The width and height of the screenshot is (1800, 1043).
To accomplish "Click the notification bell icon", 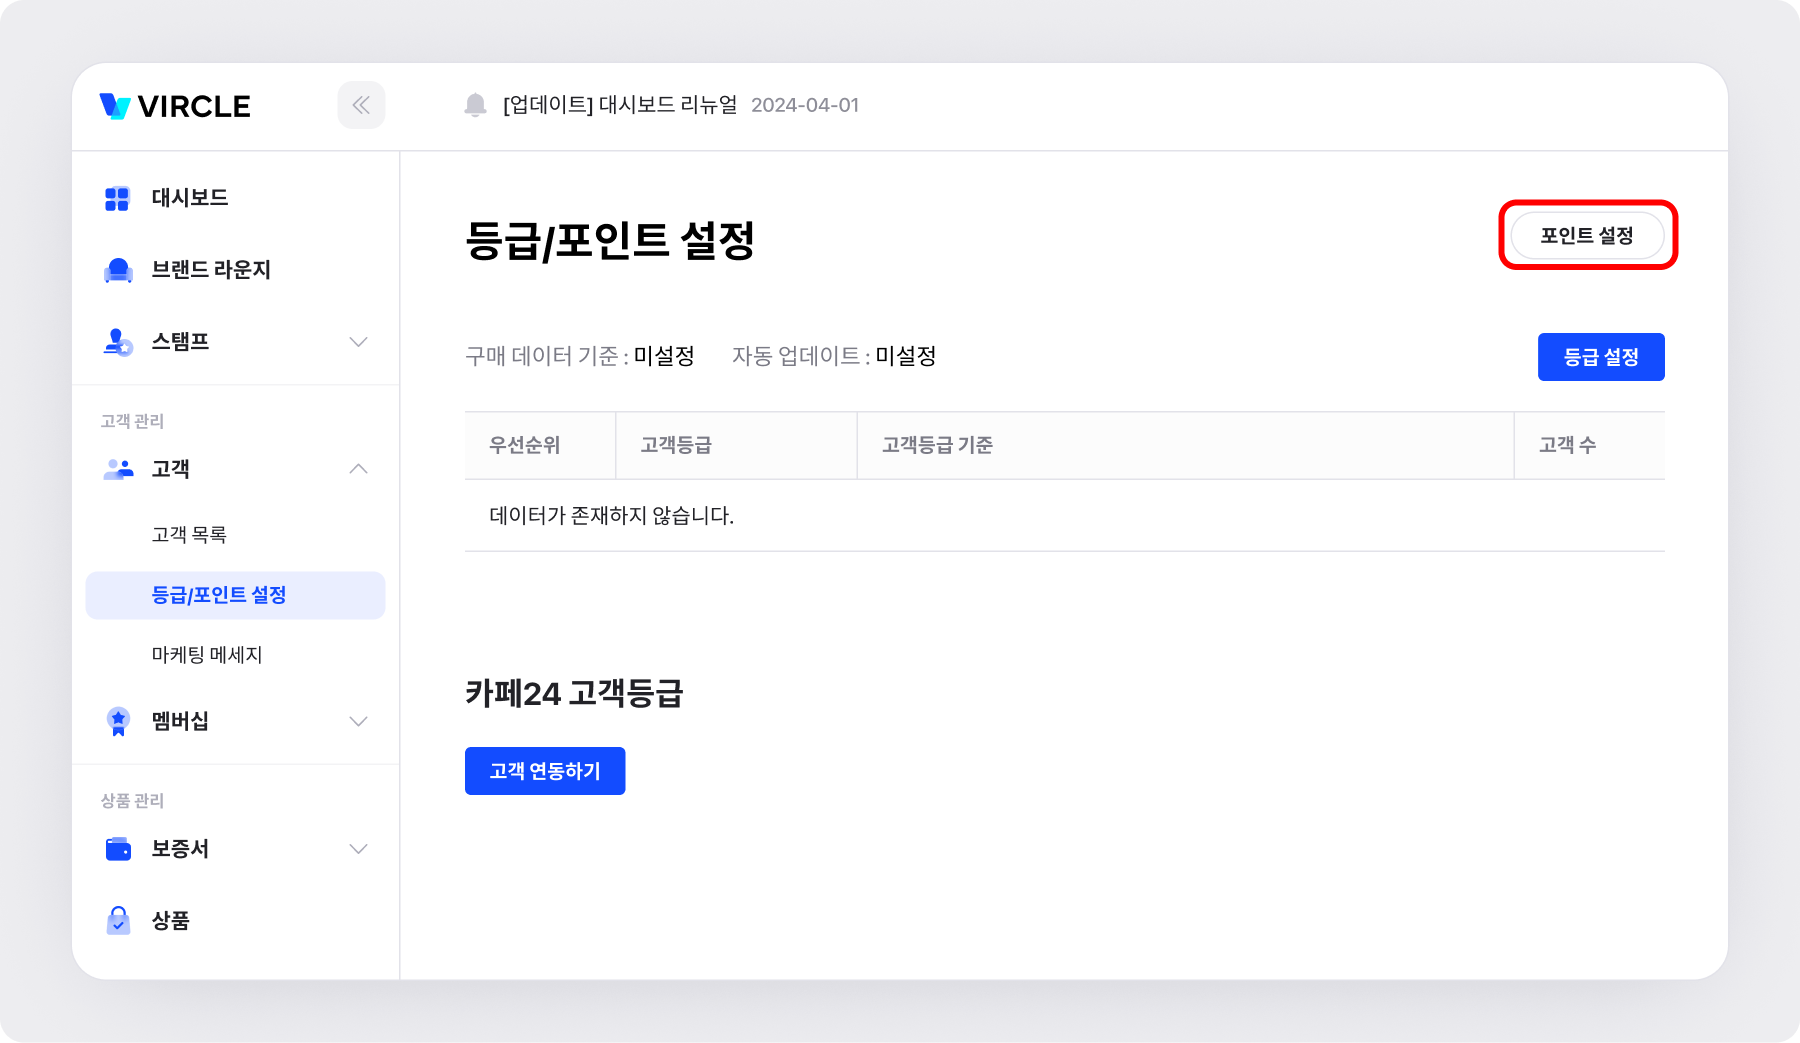I will click(x=475, y=105).
